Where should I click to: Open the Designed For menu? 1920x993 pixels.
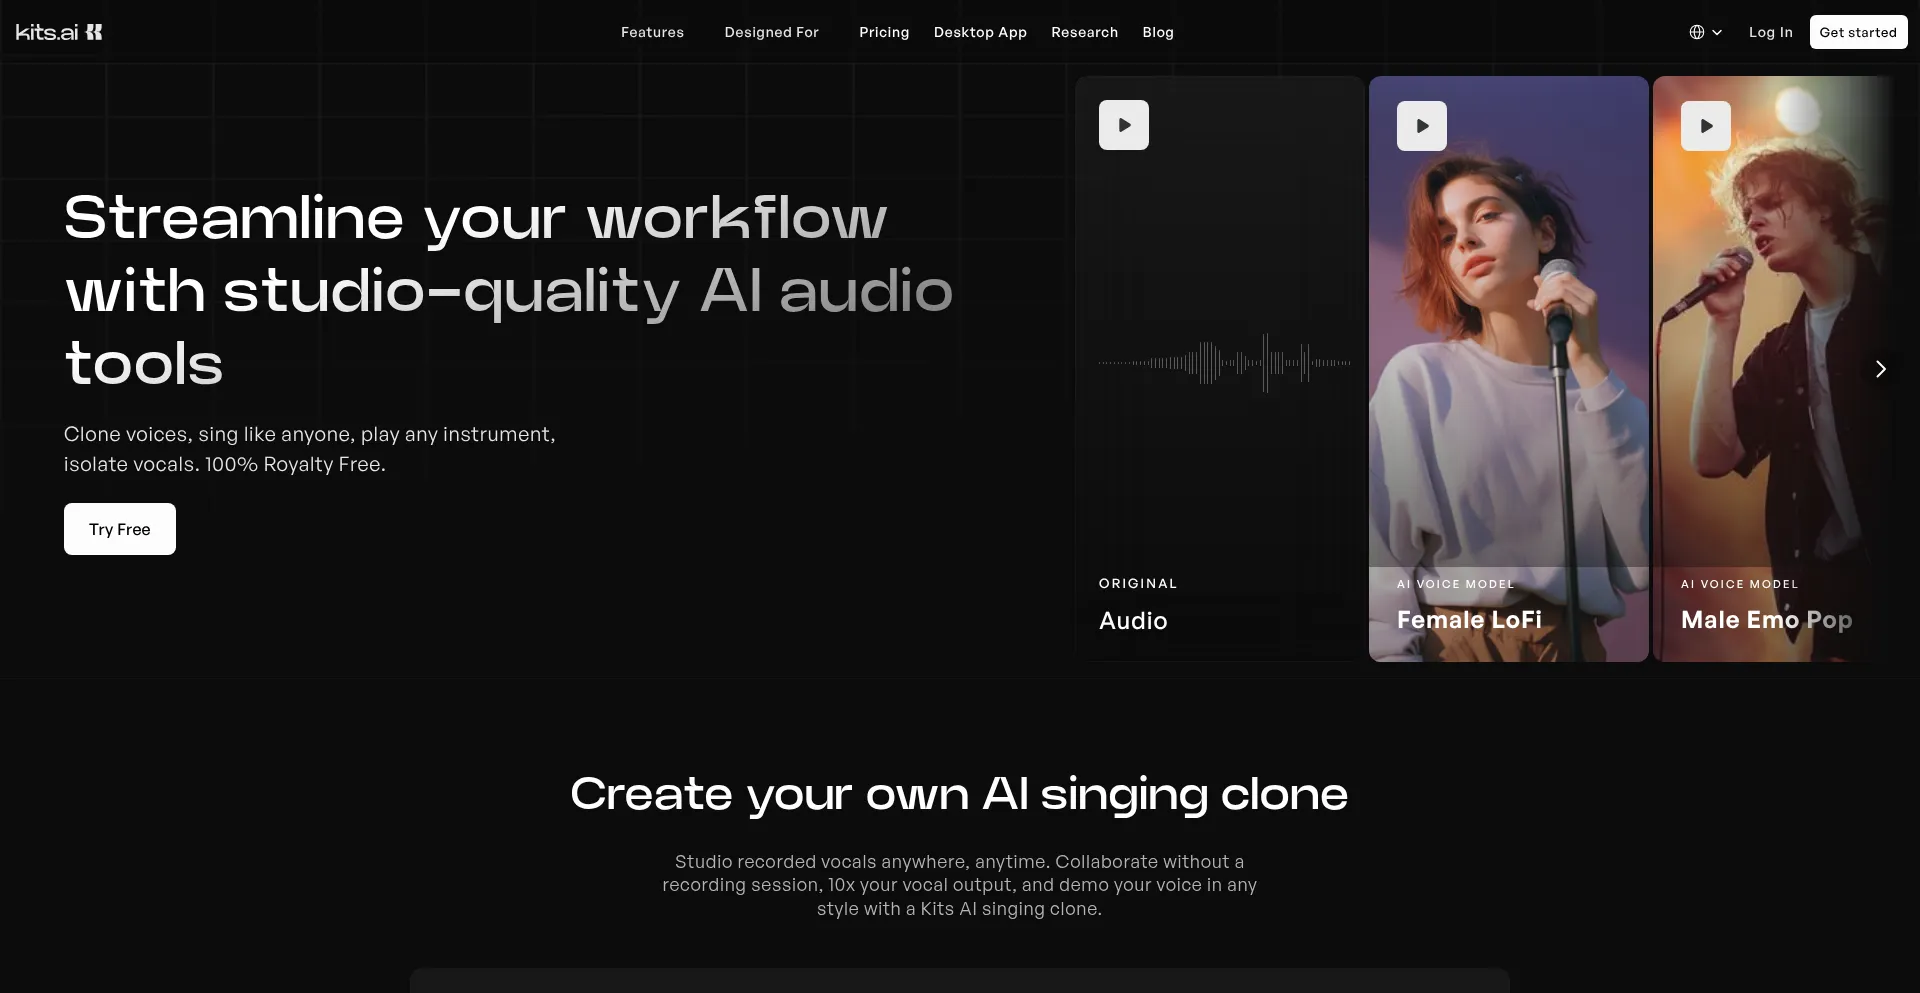click(x=771, y=32)
